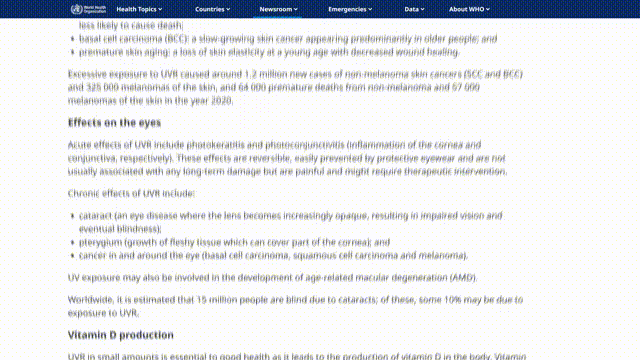Image resolution: width=640 pixels, height=360 pixels.
Task: Click the age-related macular degeneration sentence
Action: (x=272, y=278)
